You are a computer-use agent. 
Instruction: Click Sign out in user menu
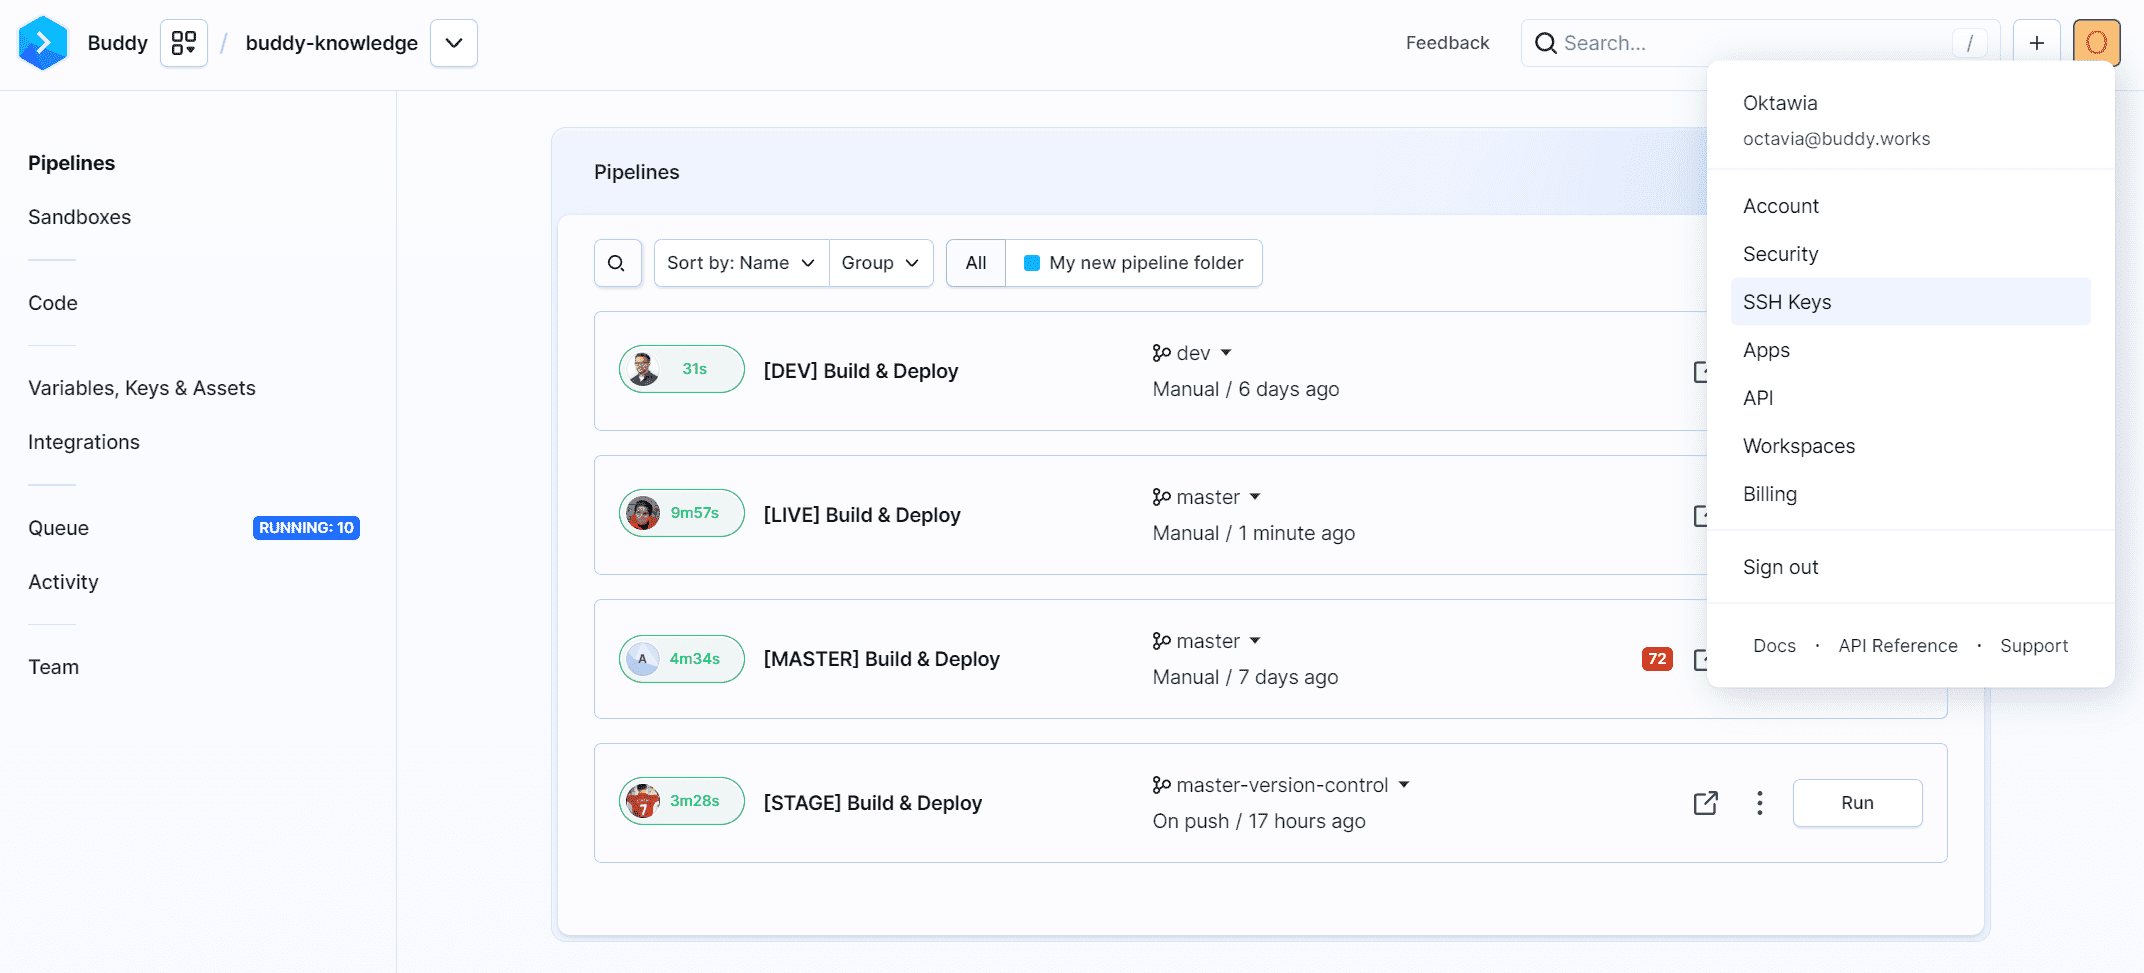(x=1910, y=567)
